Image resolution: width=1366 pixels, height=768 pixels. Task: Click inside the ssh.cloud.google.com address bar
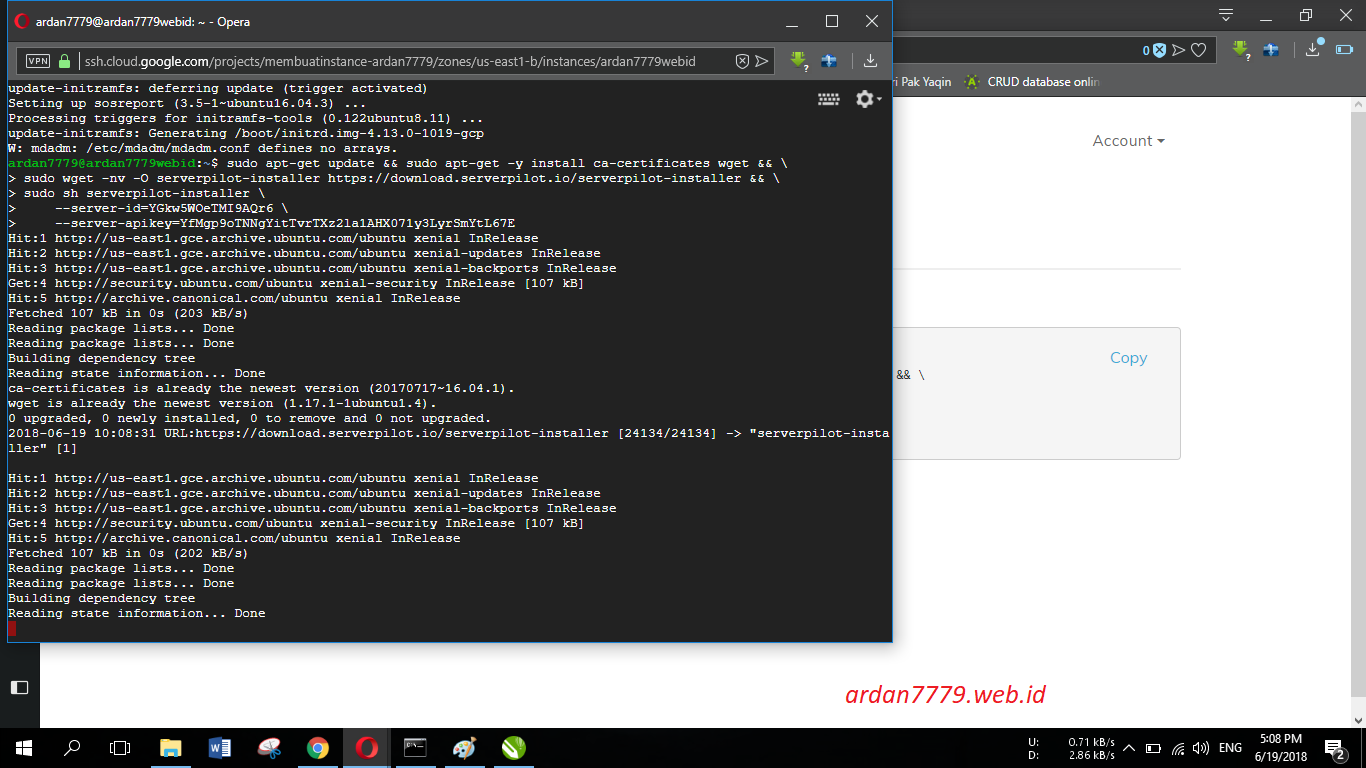[400, 61]
